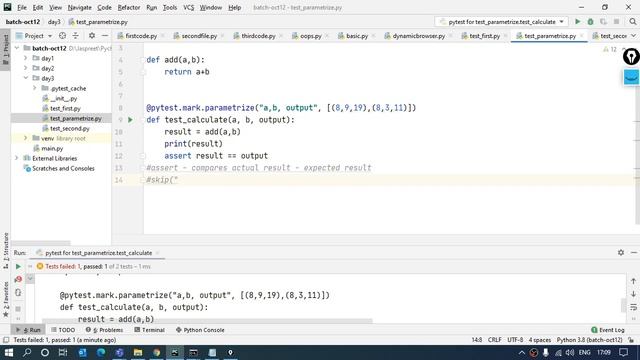Viewport: 640px width, 360px height.
Task: Hide the Project panel with minus icon
Action: 105,36
